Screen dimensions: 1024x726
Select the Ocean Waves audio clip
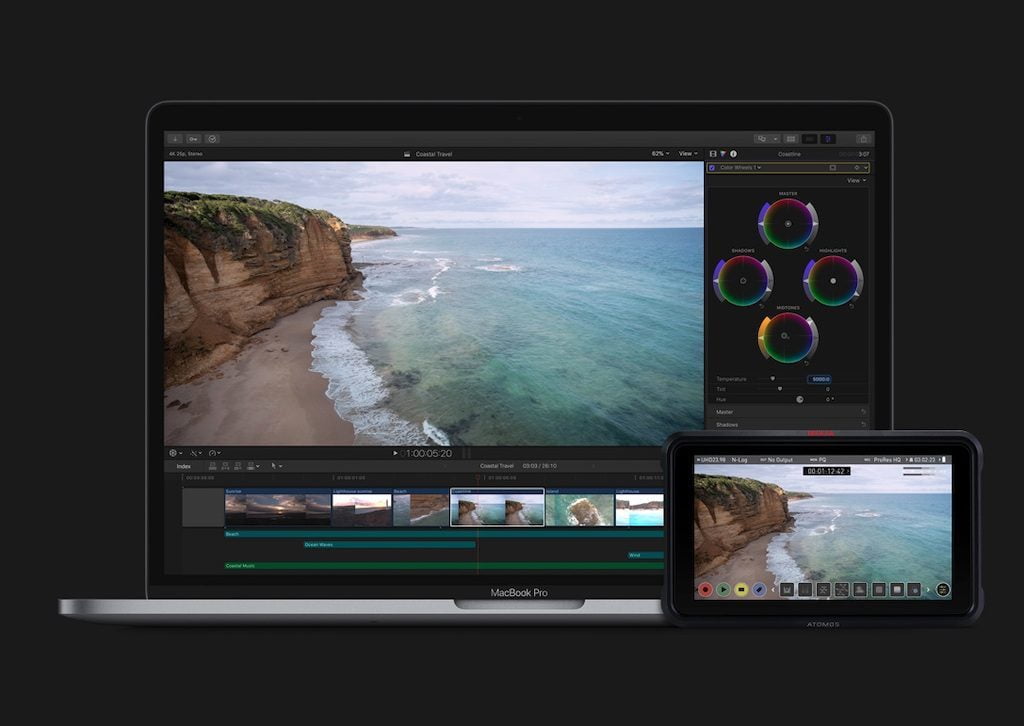(x=389, y=544)
